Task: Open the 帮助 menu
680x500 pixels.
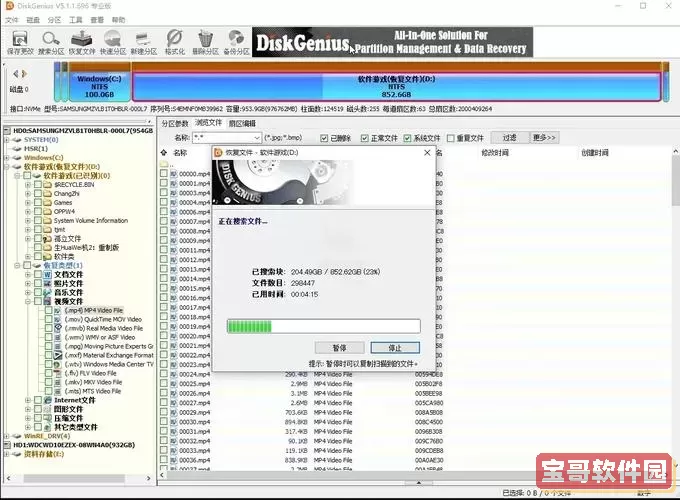Action: click(x=118, y=20)
